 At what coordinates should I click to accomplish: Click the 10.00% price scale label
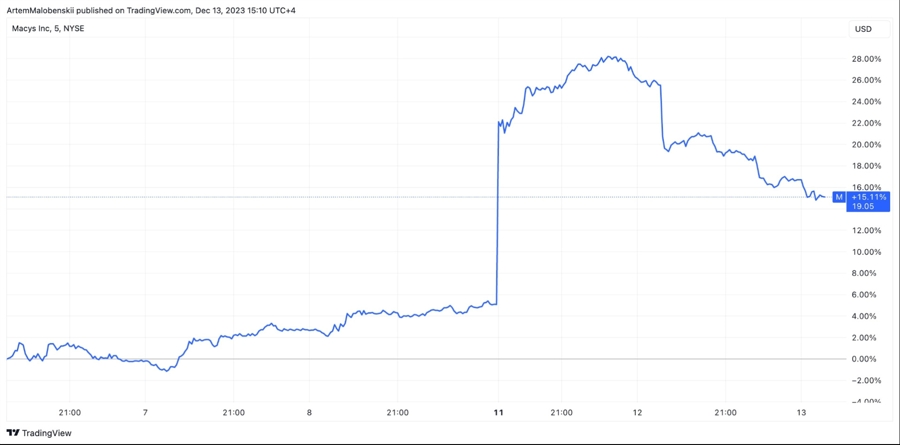click(x=865, y=252)
